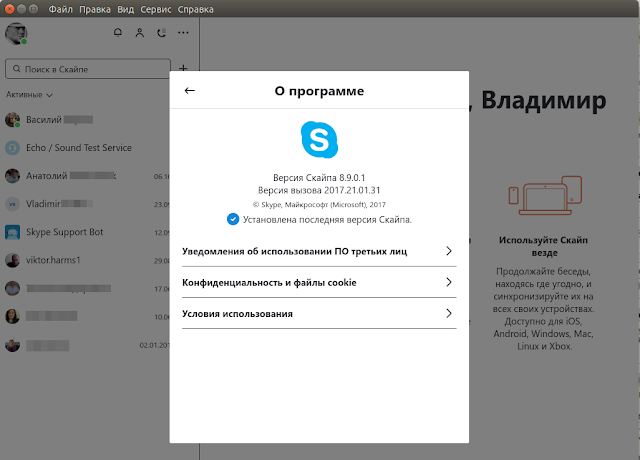Click the Поиск в Скайпе search field
Viewport: 640px width, 460px height.
(x=88, y=69)
